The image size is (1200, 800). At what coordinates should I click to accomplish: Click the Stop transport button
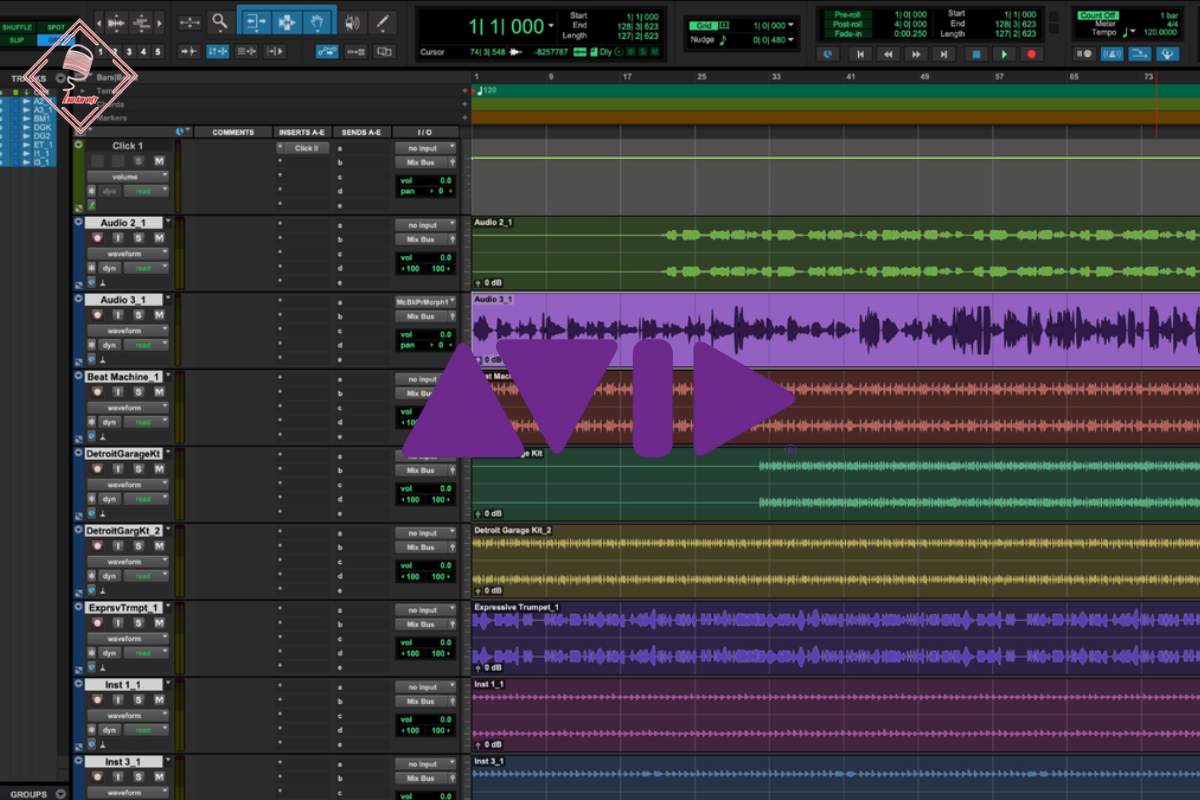click(x=977, y=54)
